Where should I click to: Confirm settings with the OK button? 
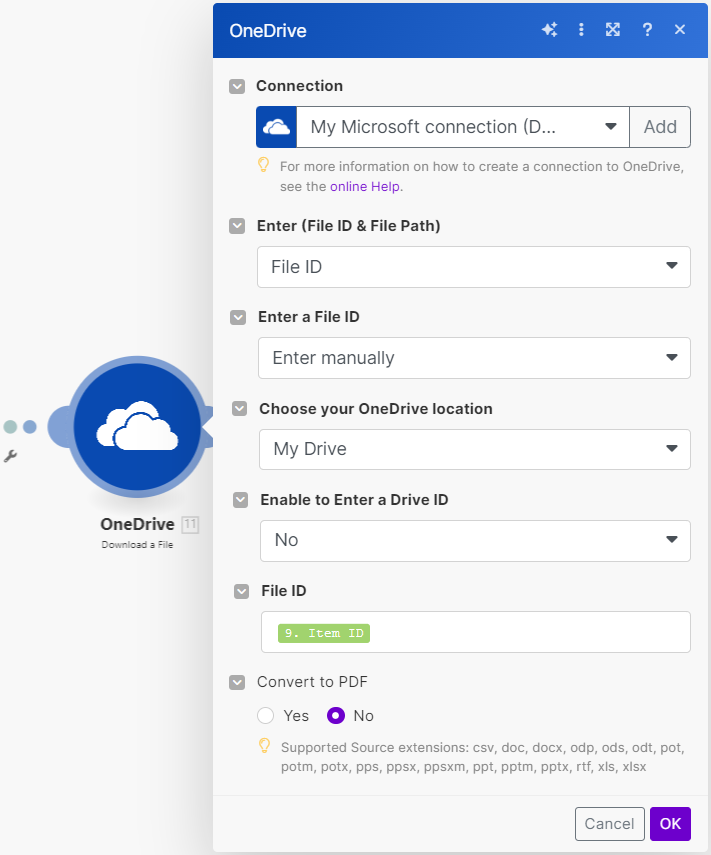tap(670, 823)
